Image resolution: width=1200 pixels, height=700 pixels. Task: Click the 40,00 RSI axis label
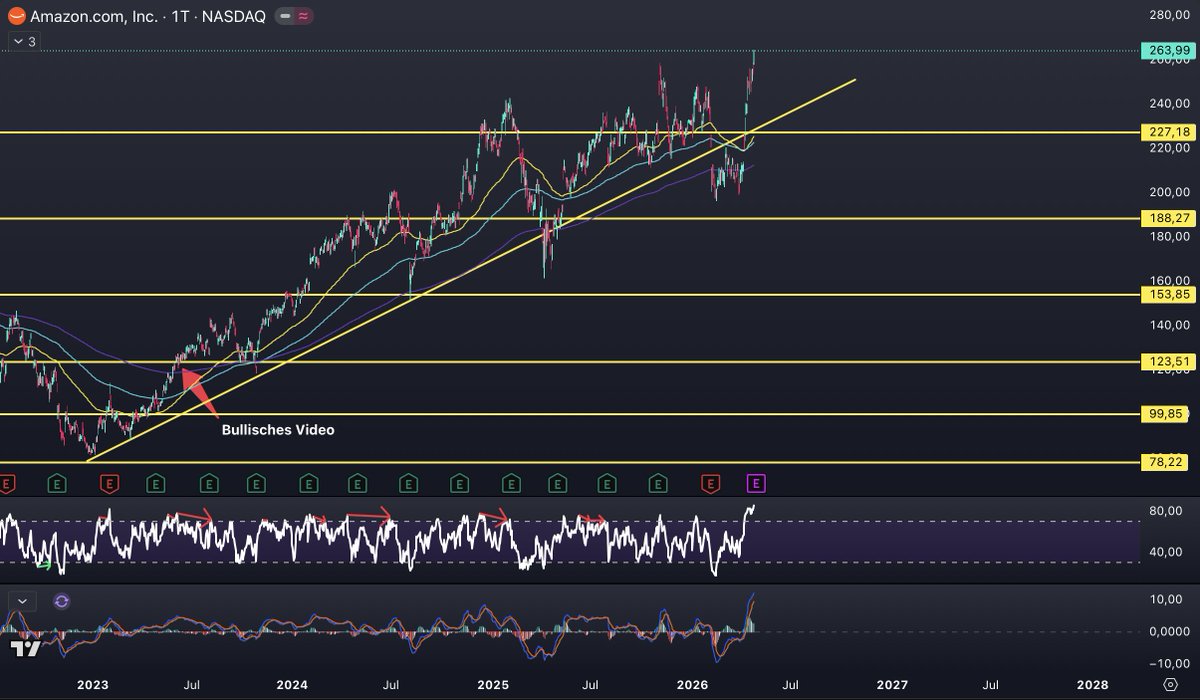[1167, 551]
